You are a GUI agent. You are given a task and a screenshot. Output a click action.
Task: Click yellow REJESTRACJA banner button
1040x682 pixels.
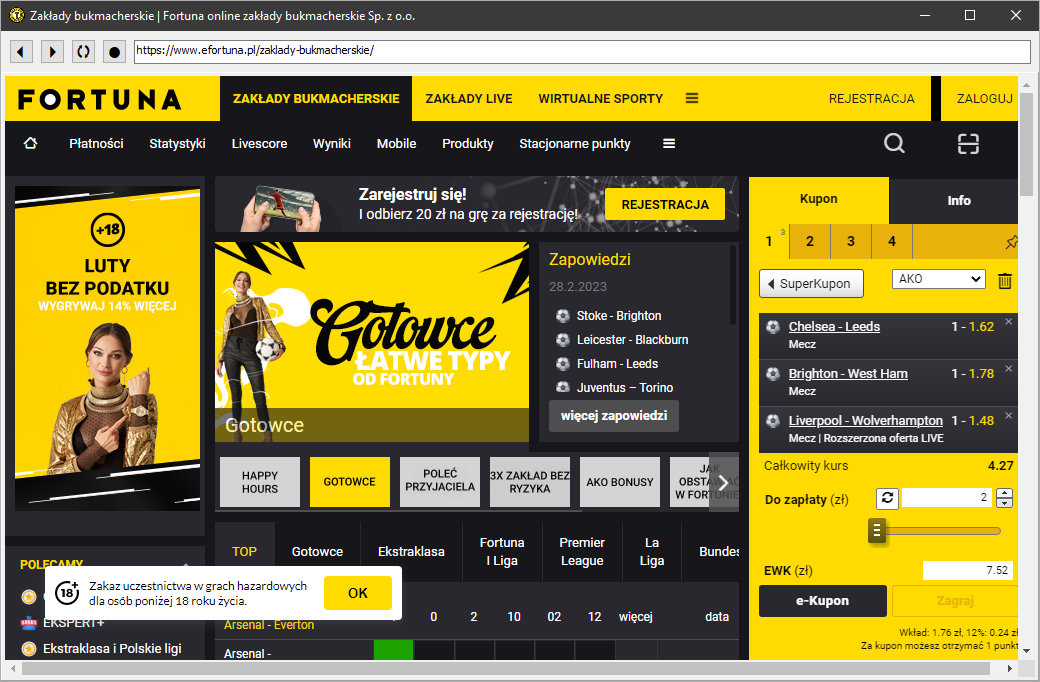tap(665, 204)
